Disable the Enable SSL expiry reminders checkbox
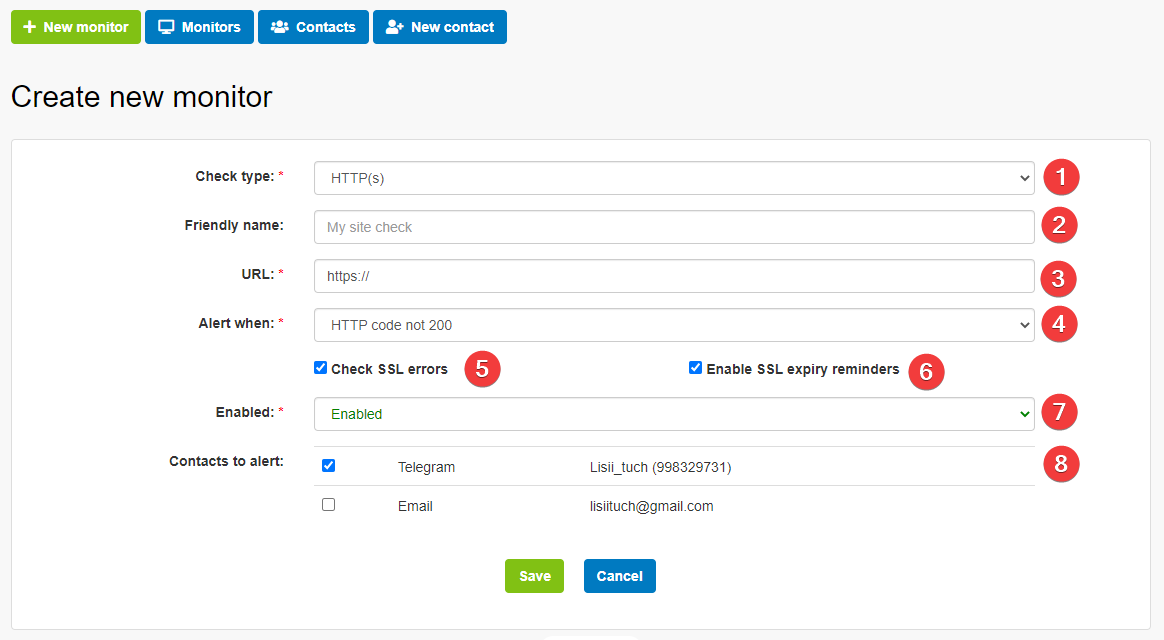The image size is (1164, 640). pos(696,368)
